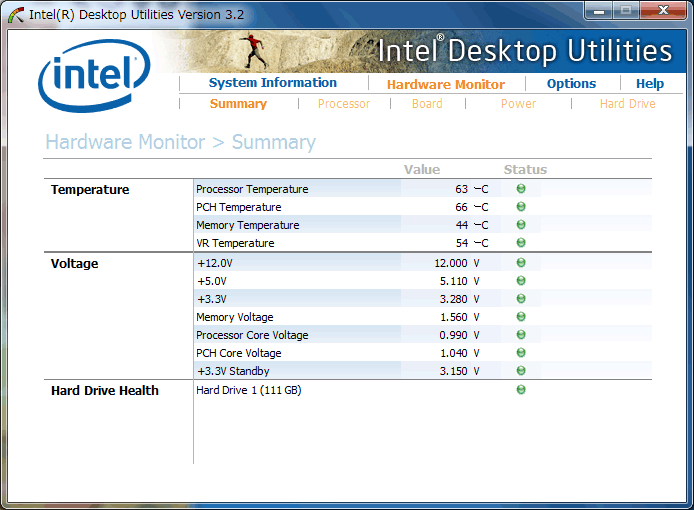Screen dimensions: 694x510
Task: Switch to the Power tab
Action: pyautogui.click(x=518, y=104)
